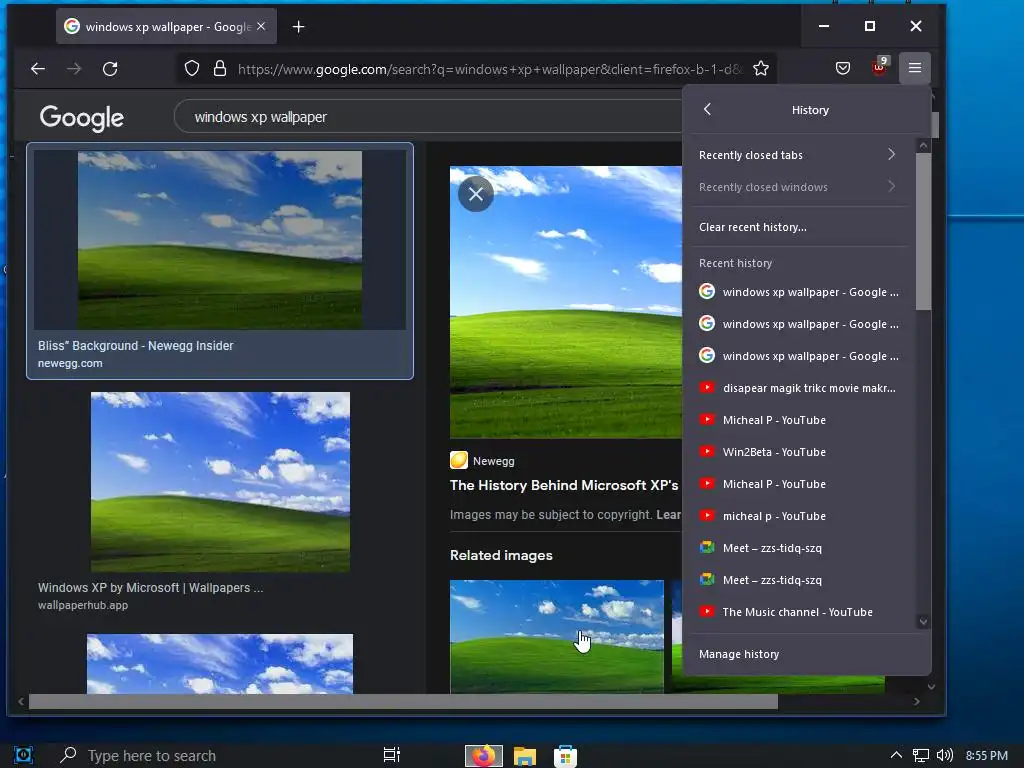Click the partially visible third result thumbnail

coord(220,664)
